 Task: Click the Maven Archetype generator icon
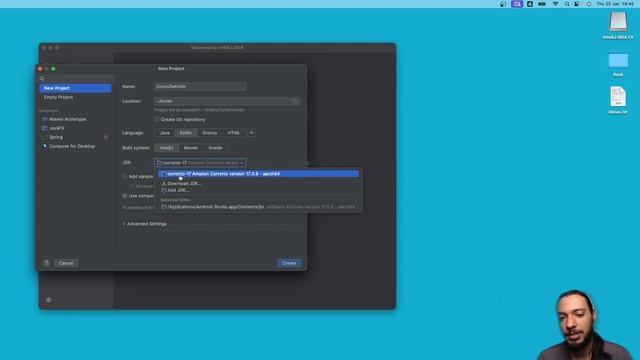pyautogui.click(x=45, y=119)
